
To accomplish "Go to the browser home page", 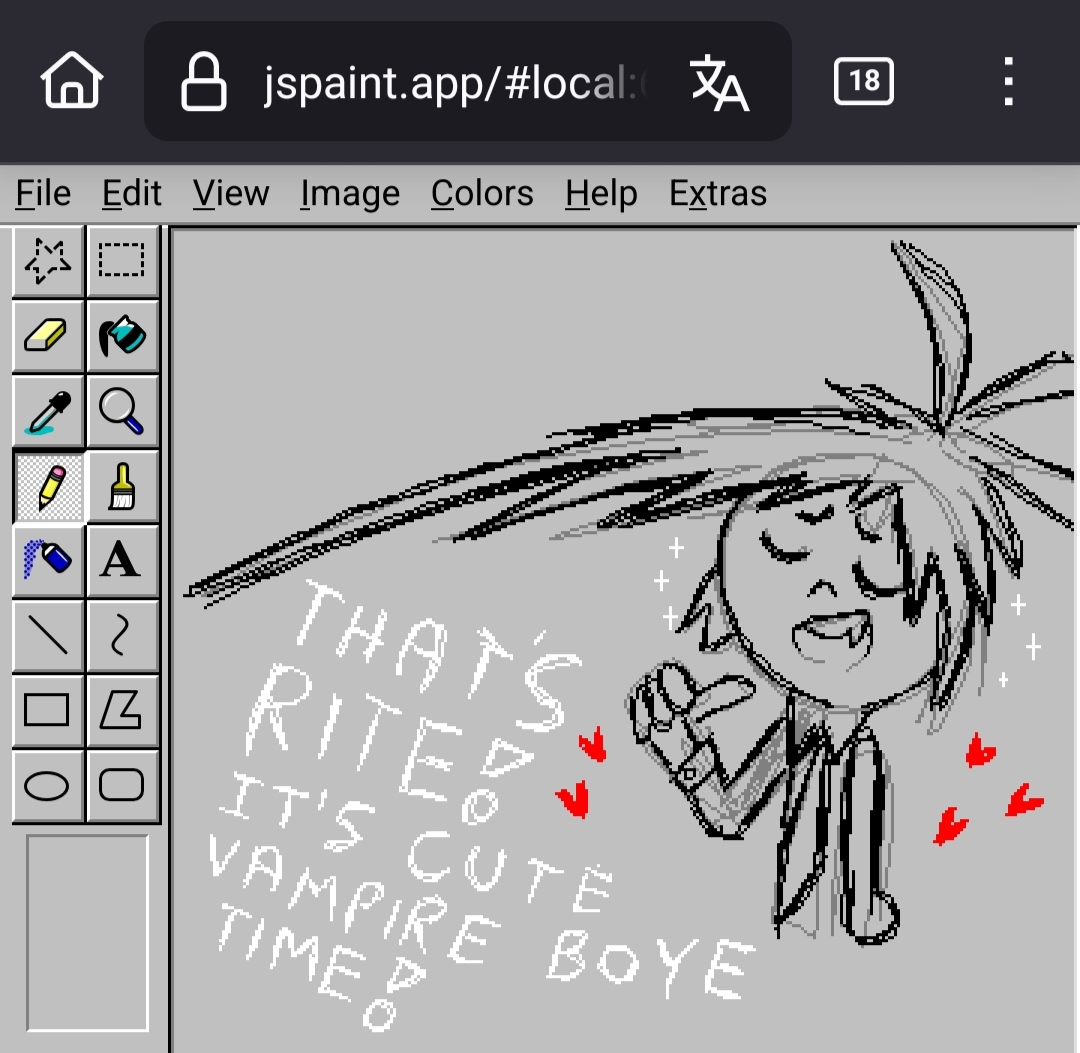I will [72, 81].
